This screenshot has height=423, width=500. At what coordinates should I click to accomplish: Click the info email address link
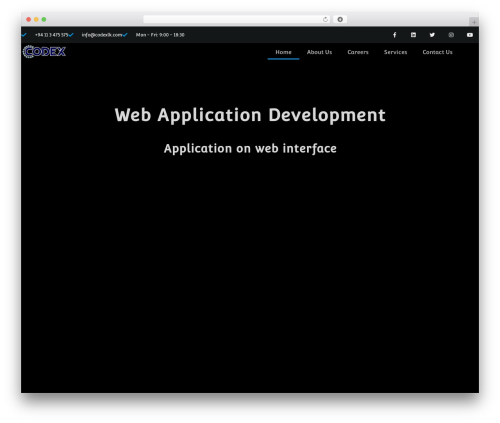[x=102, y=35]
